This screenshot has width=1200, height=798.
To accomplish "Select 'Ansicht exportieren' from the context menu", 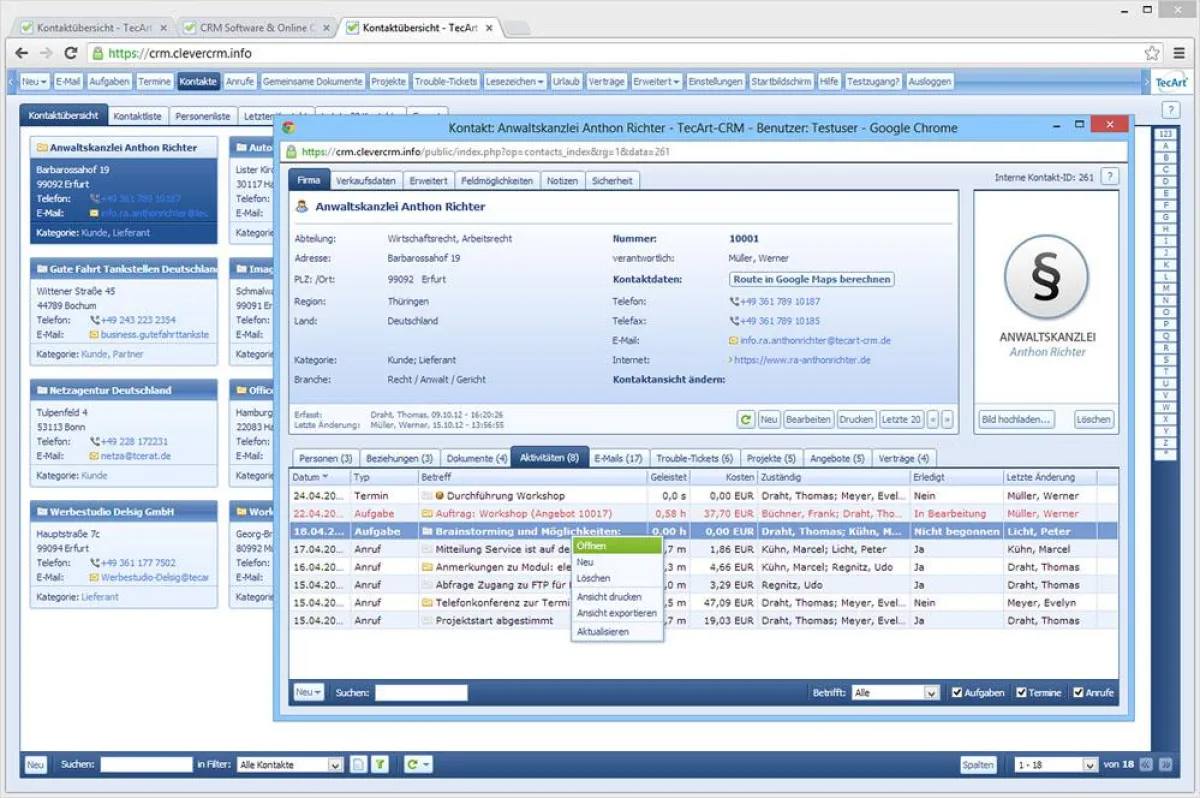I will click(616, 613).
